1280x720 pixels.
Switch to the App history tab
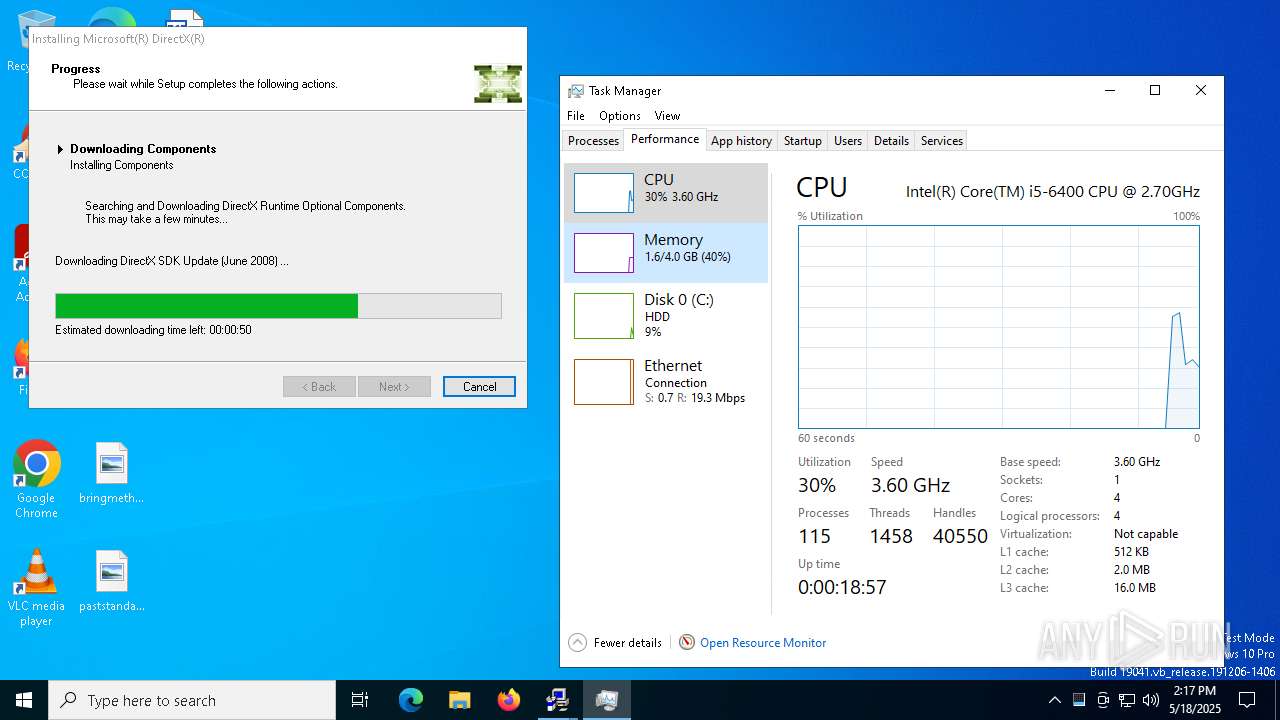point(741,141)
